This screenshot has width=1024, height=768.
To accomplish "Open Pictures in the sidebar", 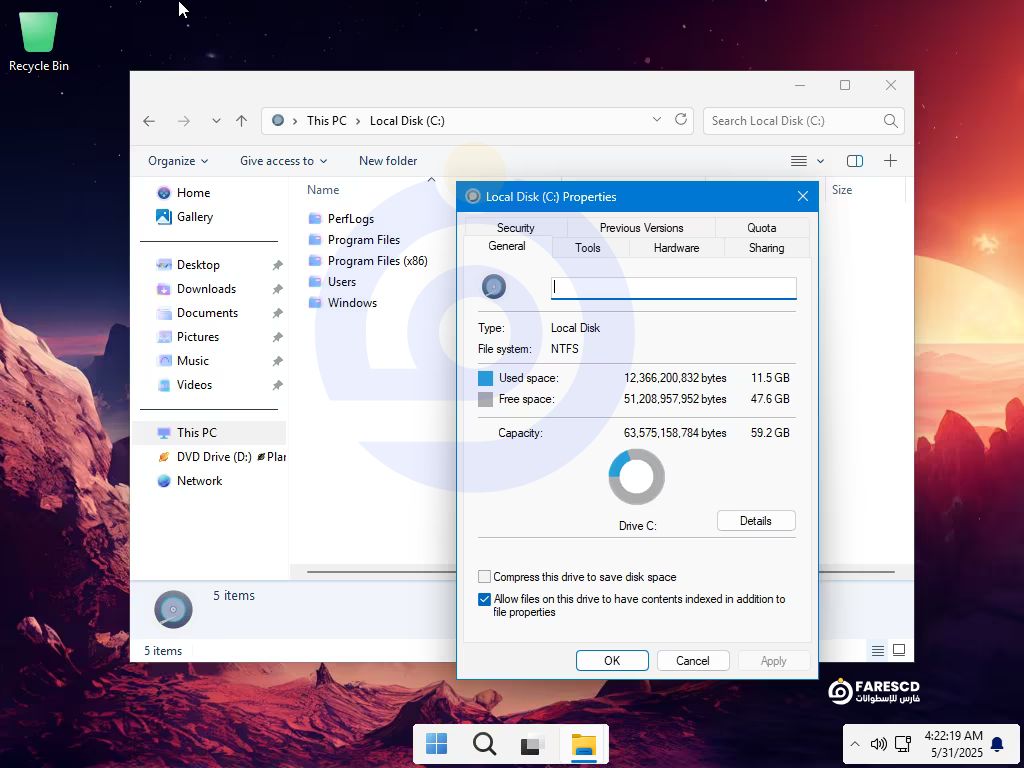I will (x=198, y=337).
